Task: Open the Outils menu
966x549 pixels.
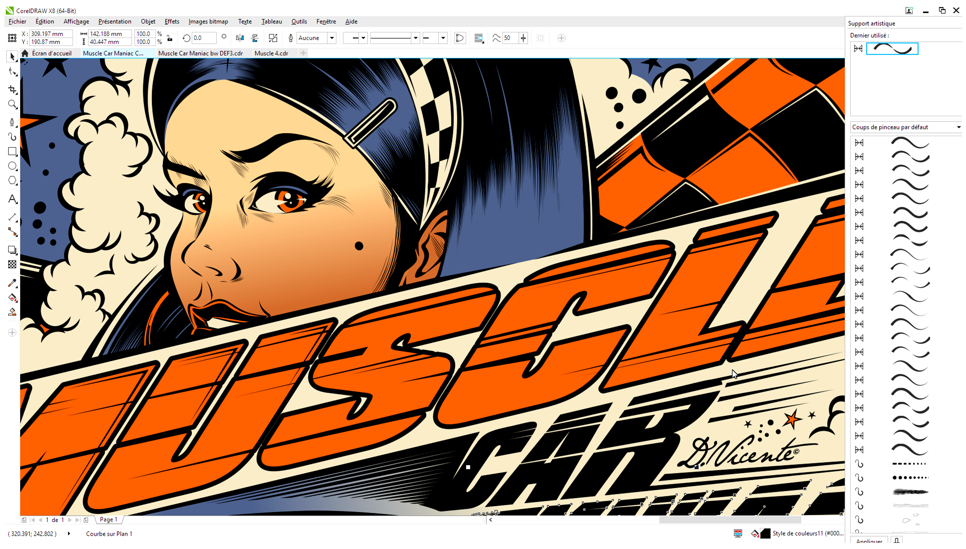Action: [299, 21]
